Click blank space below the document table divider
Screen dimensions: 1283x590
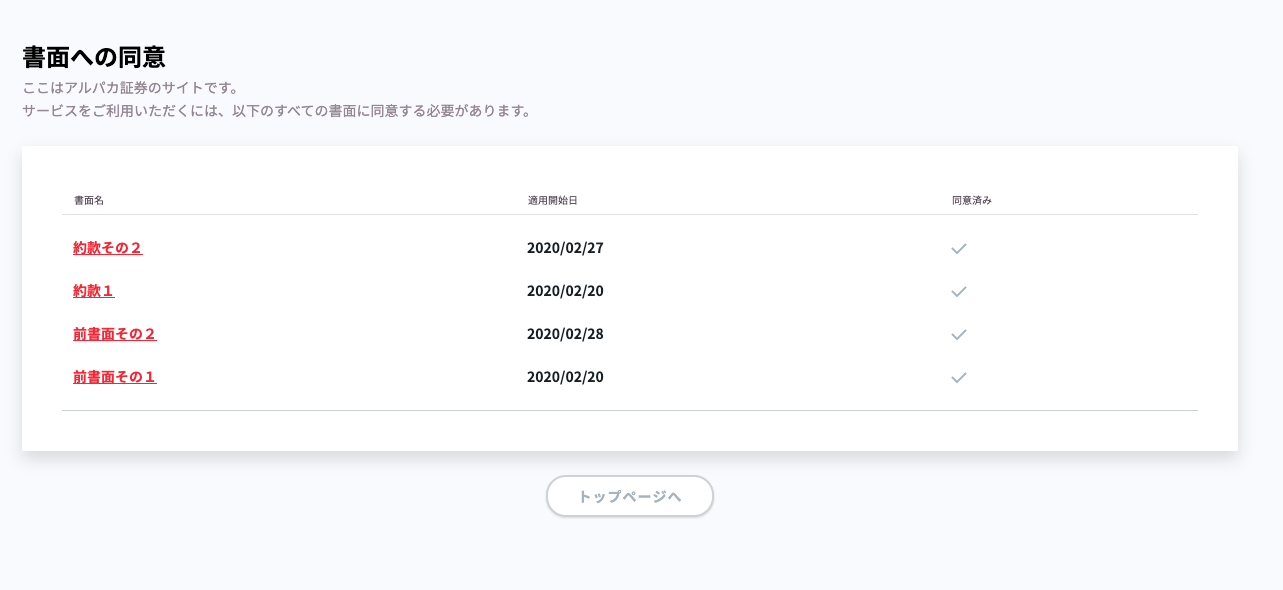pyautogui.click(x=630, y=430)
